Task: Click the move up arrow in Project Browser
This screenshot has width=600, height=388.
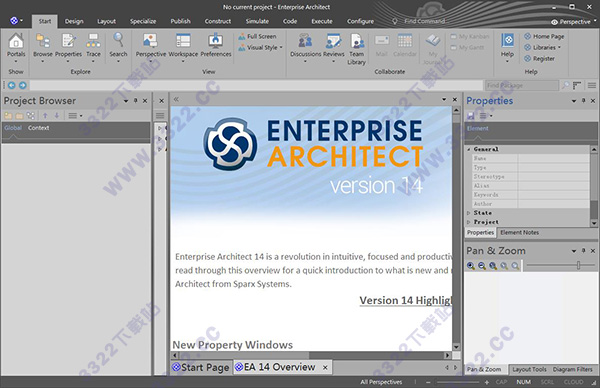Action: pyautogui.click(x=45, y=116)
